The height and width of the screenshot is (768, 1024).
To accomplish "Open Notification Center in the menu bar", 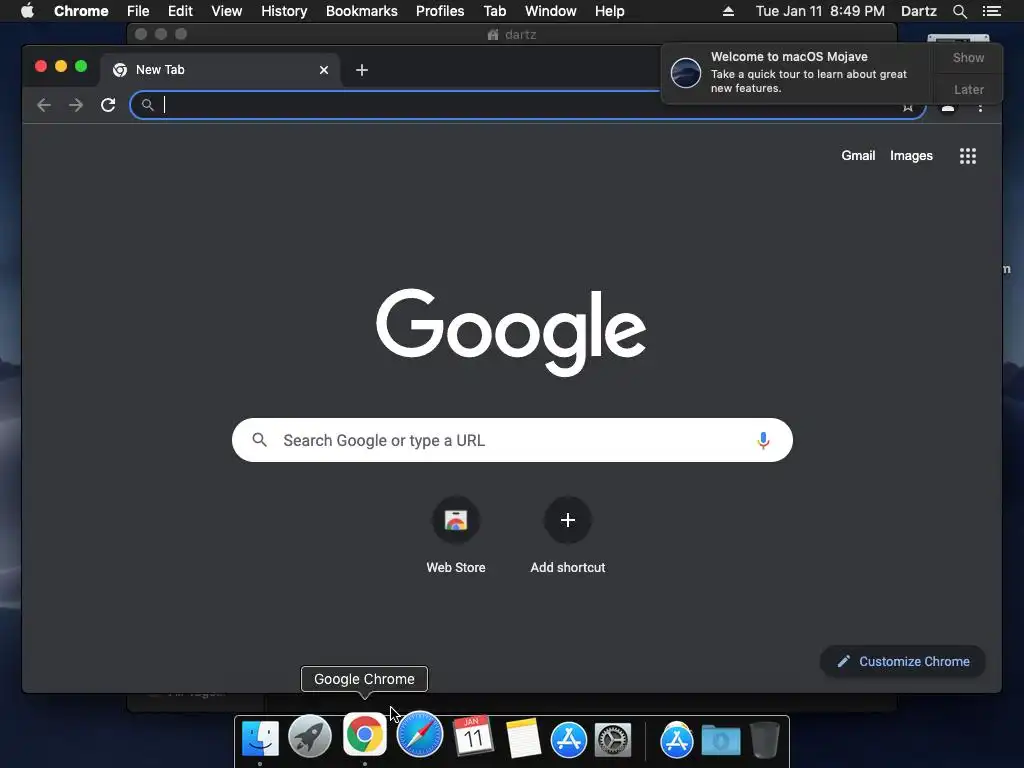I will point(992,11).
